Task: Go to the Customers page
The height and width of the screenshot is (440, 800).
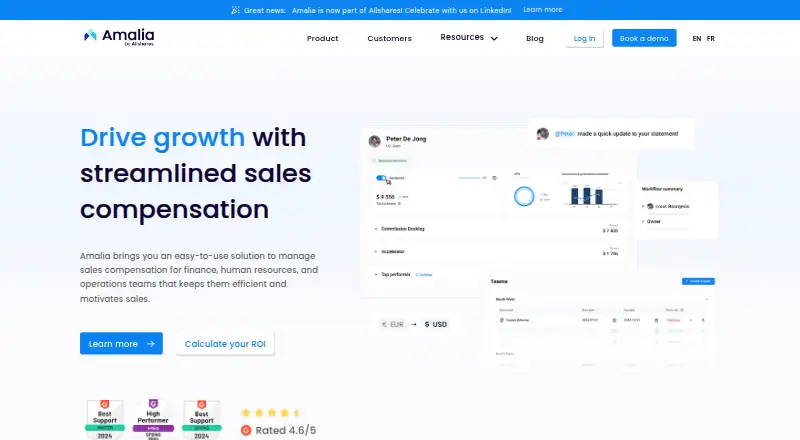Action: 389,38
